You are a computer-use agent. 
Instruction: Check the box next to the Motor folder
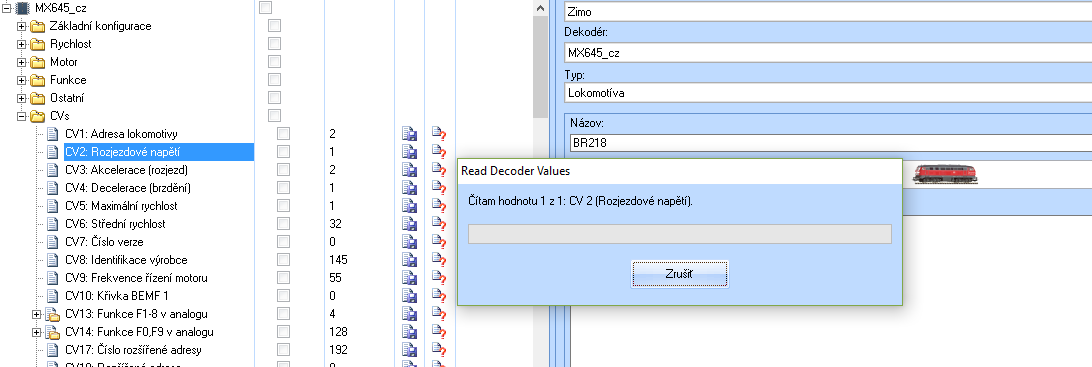274,62
